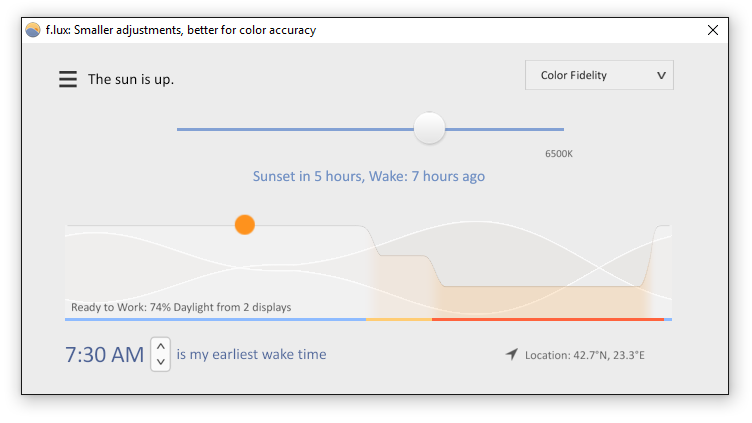Click the Location: 42.7°N, 23.3°E text
This screenshot has width=752, height=423.
[x=585, y=355]
